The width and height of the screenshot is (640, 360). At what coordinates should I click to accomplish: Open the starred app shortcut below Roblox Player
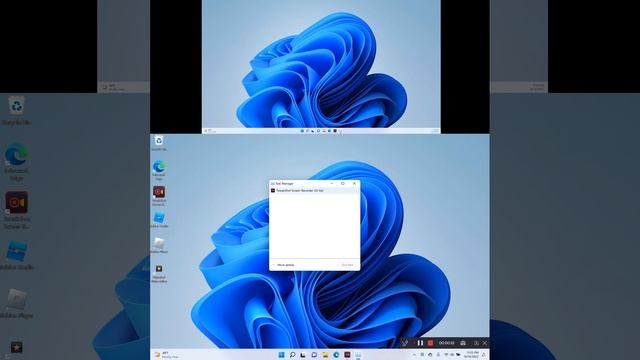point(159,273)
